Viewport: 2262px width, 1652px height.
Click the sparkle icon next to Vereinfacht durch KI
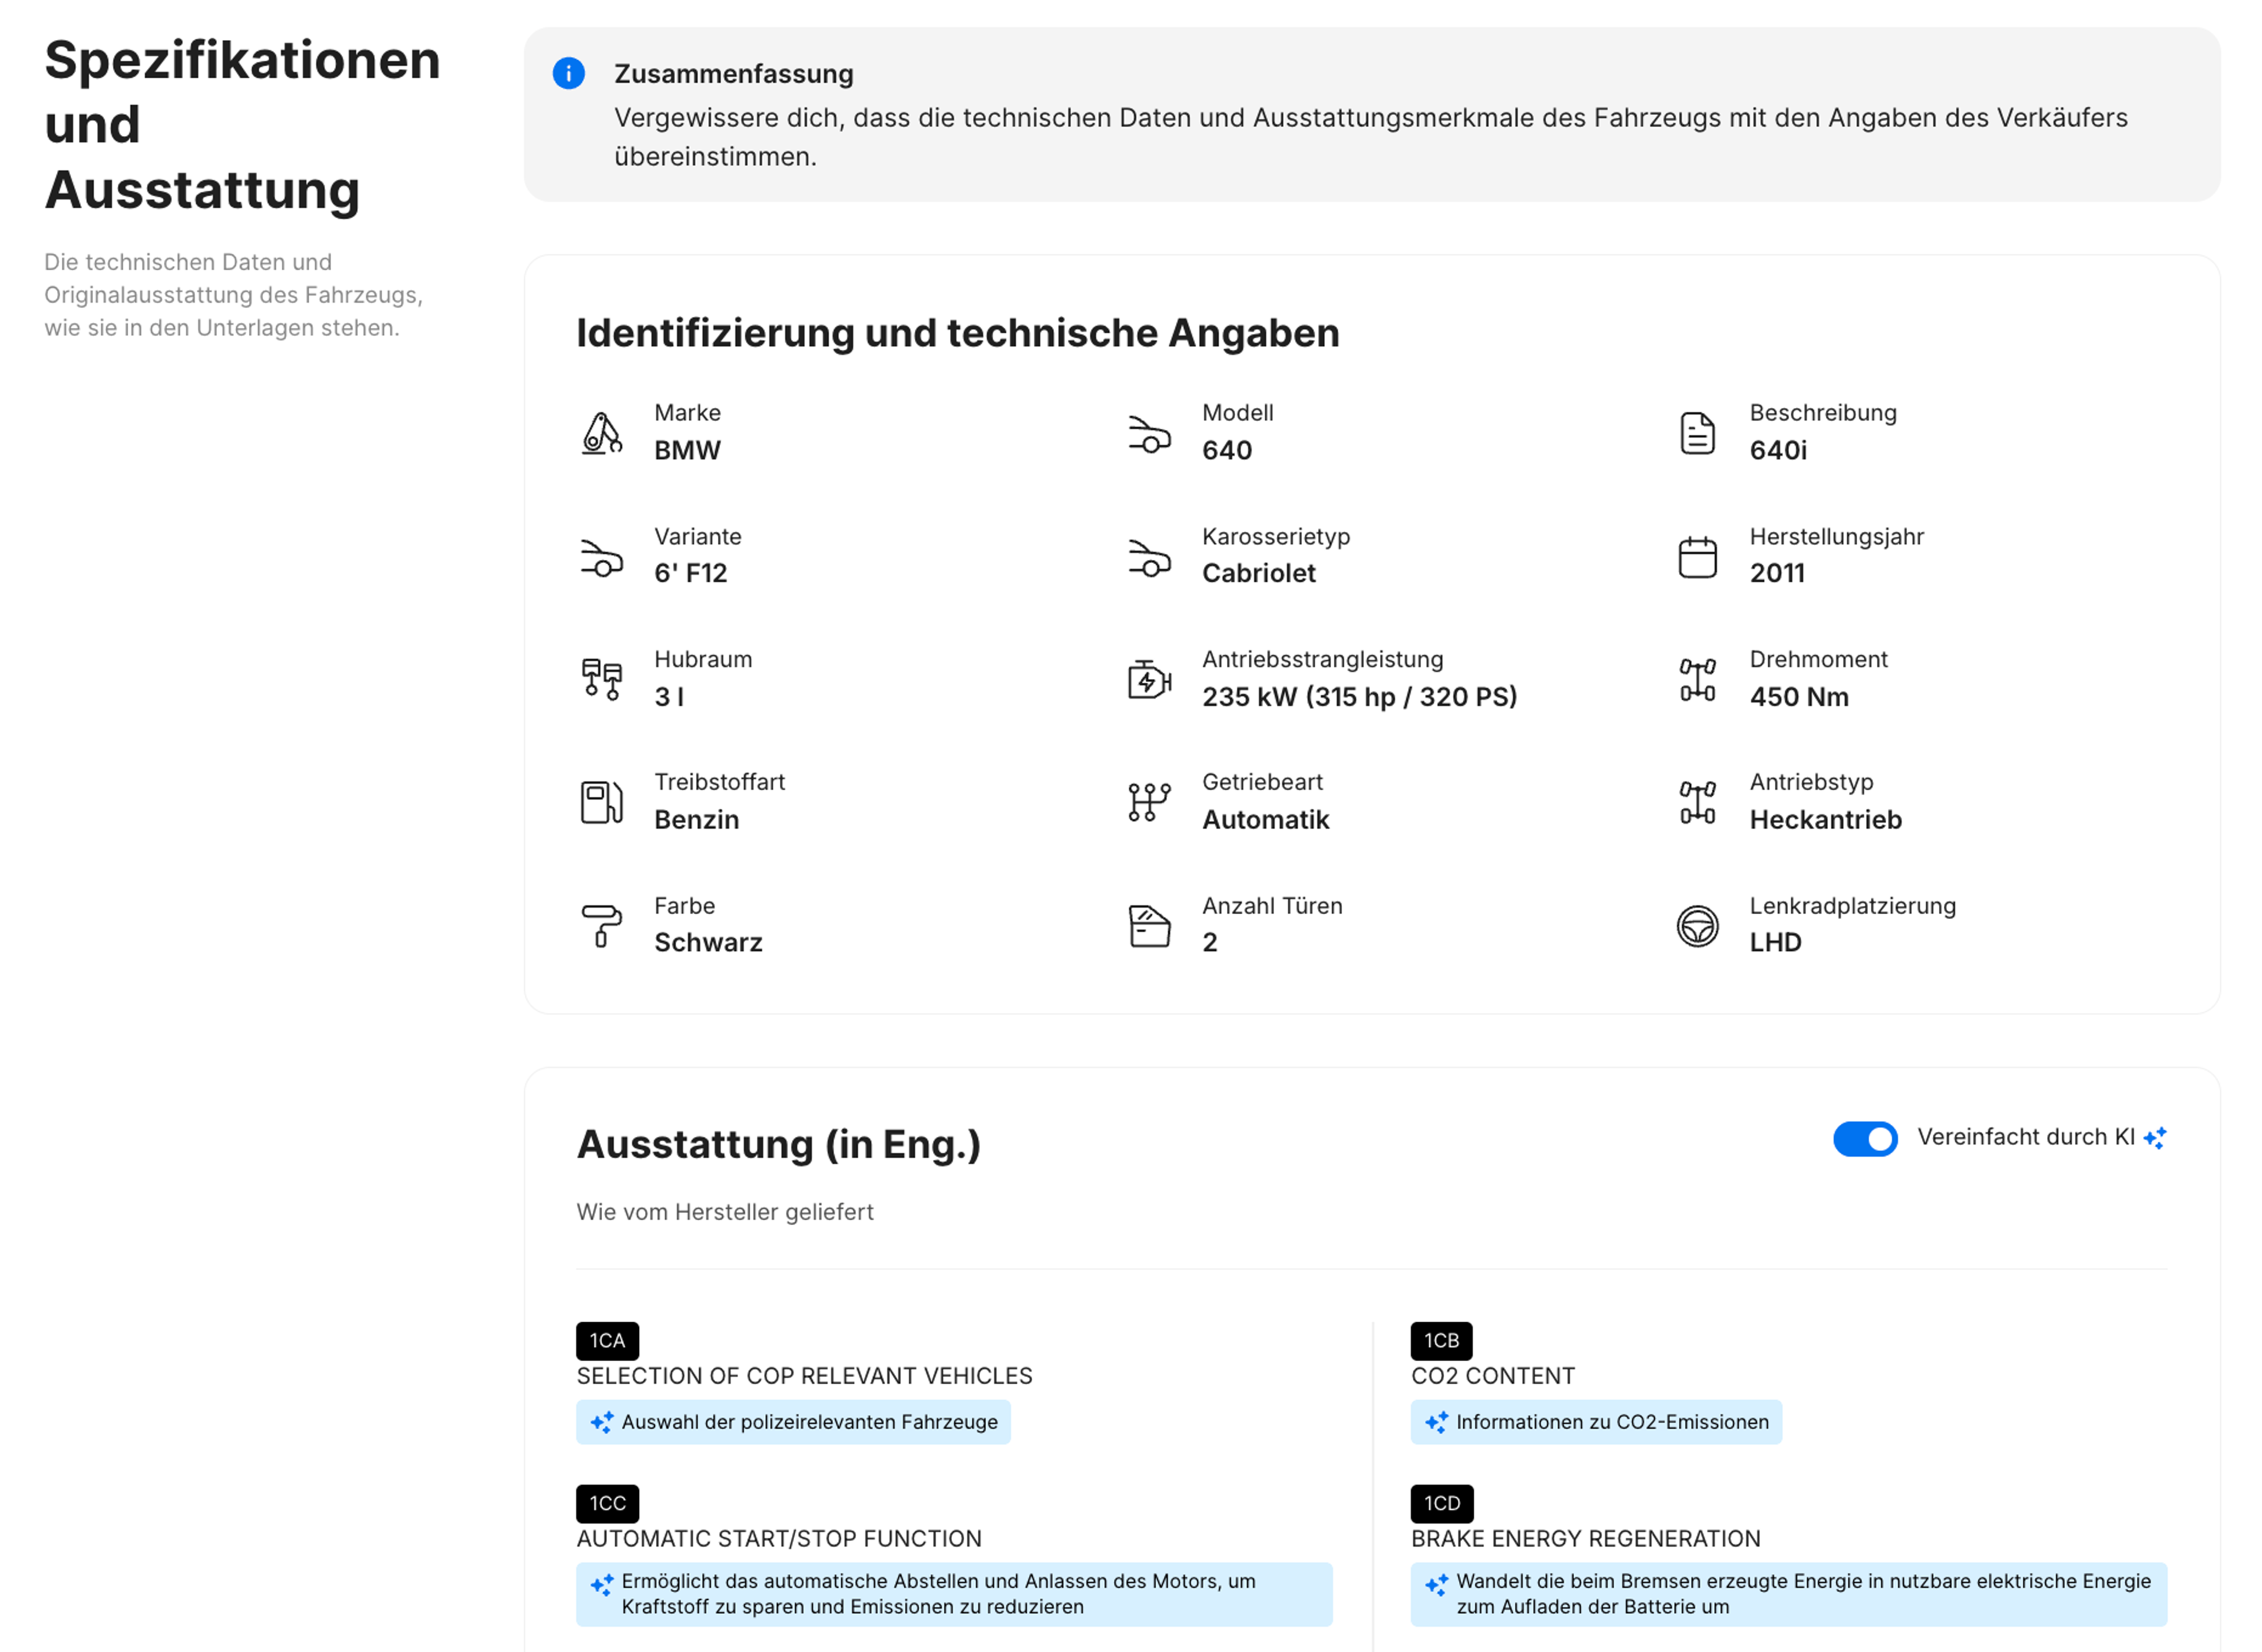point(2155,1138)
